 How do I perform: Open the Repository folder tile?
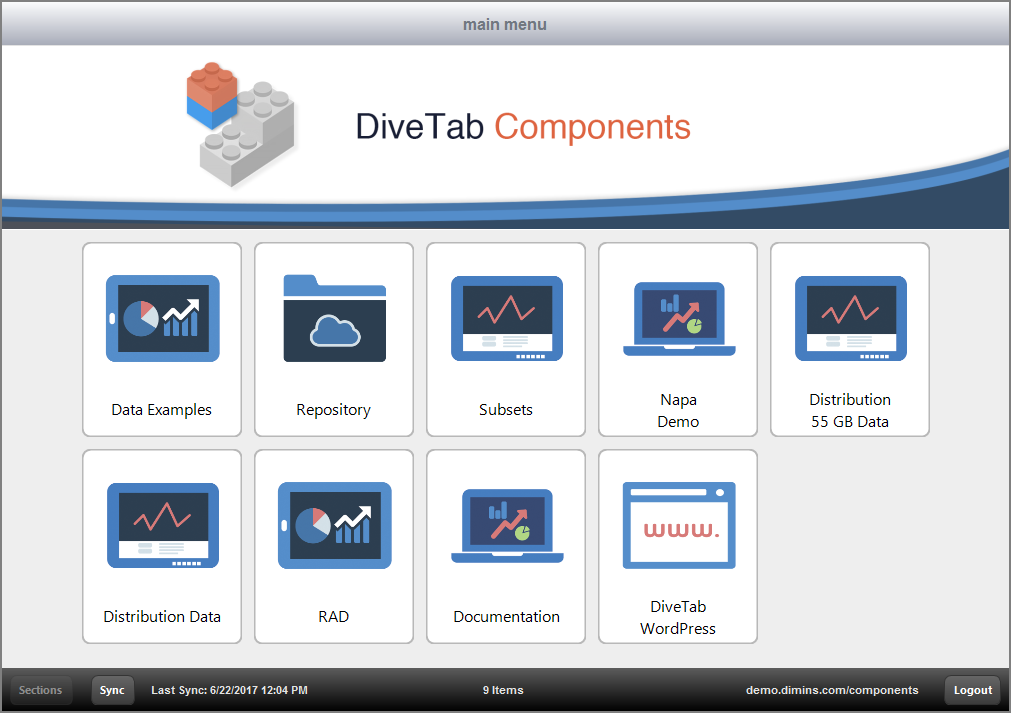pos(333,339)
